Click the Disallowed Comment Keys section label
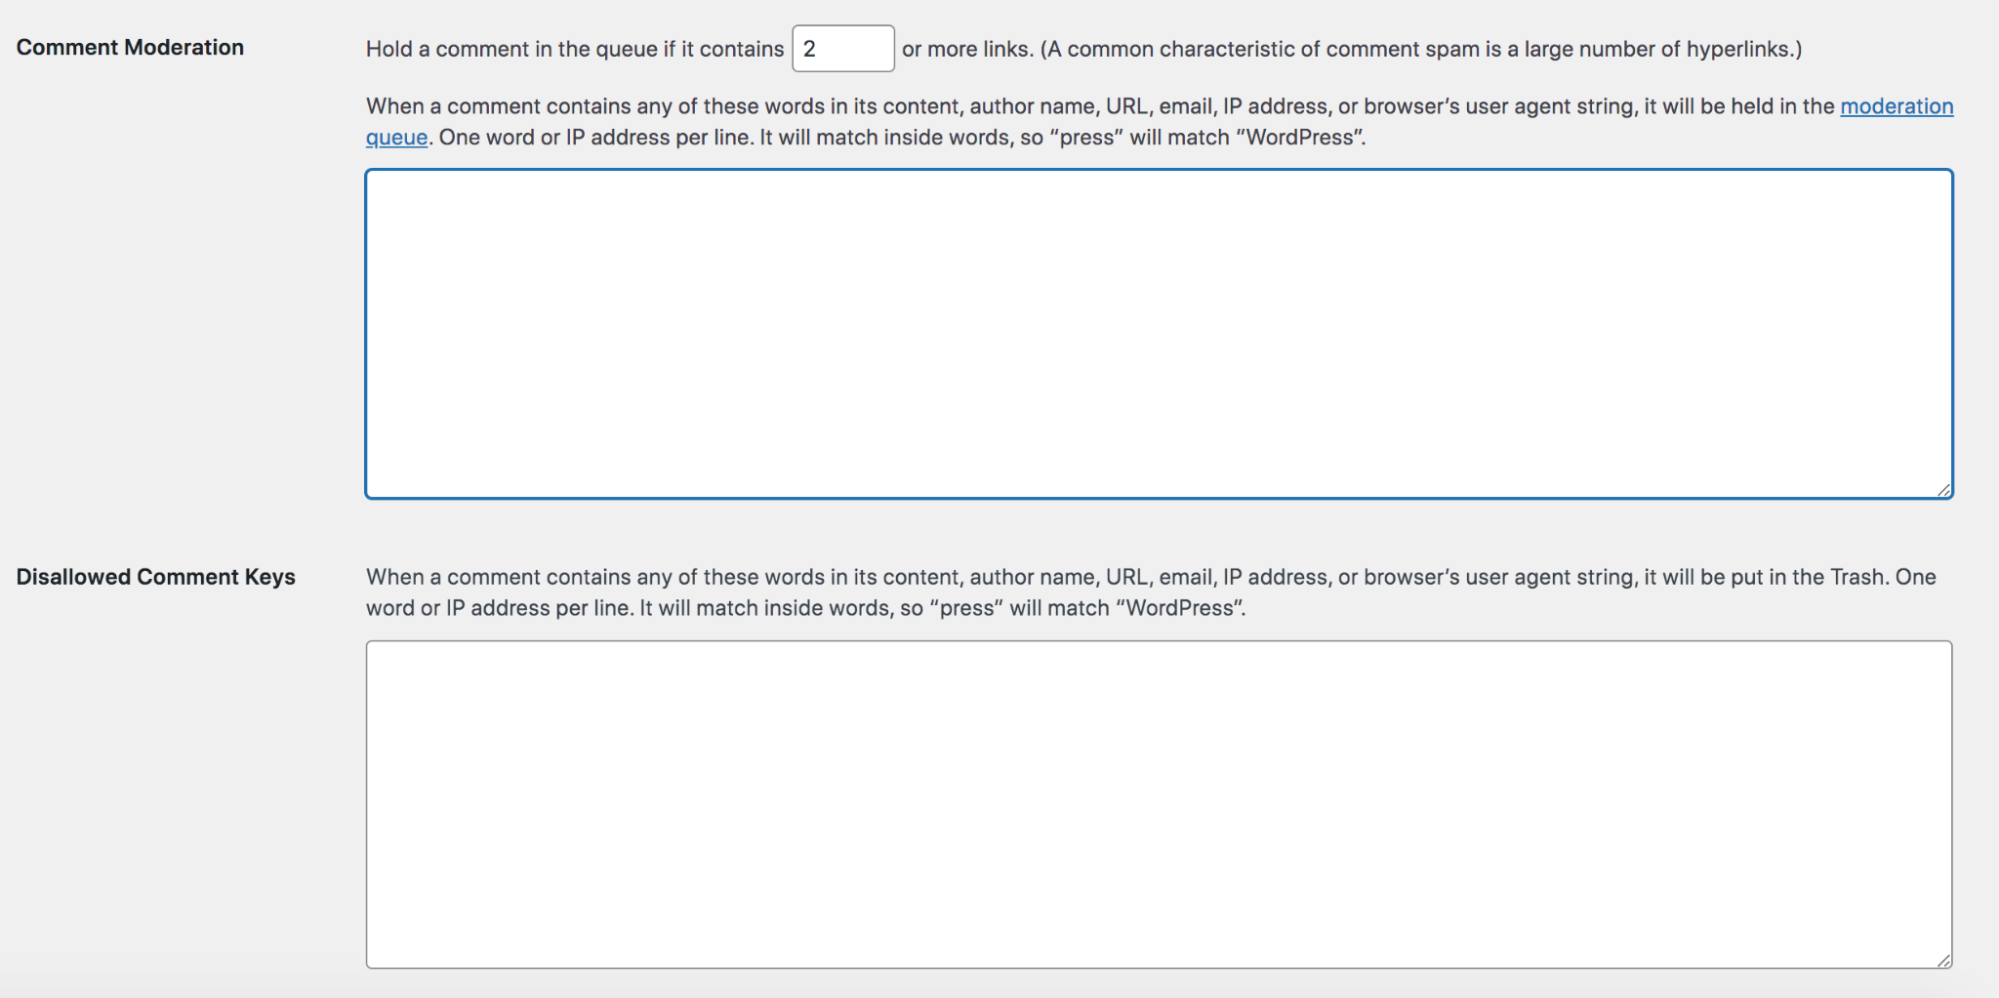The image size is (1999, 998). pos(157,577)
